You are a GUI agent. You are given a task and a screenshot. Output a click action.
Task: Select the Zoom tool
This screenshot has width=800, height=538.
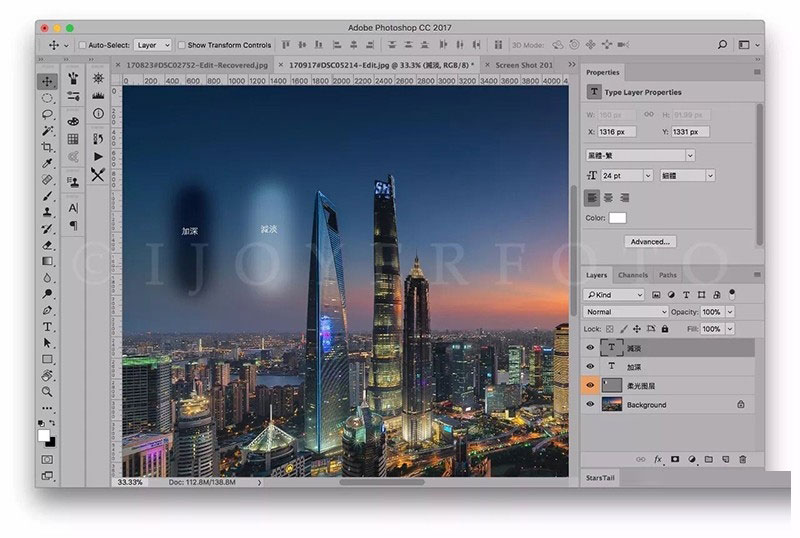47,392
